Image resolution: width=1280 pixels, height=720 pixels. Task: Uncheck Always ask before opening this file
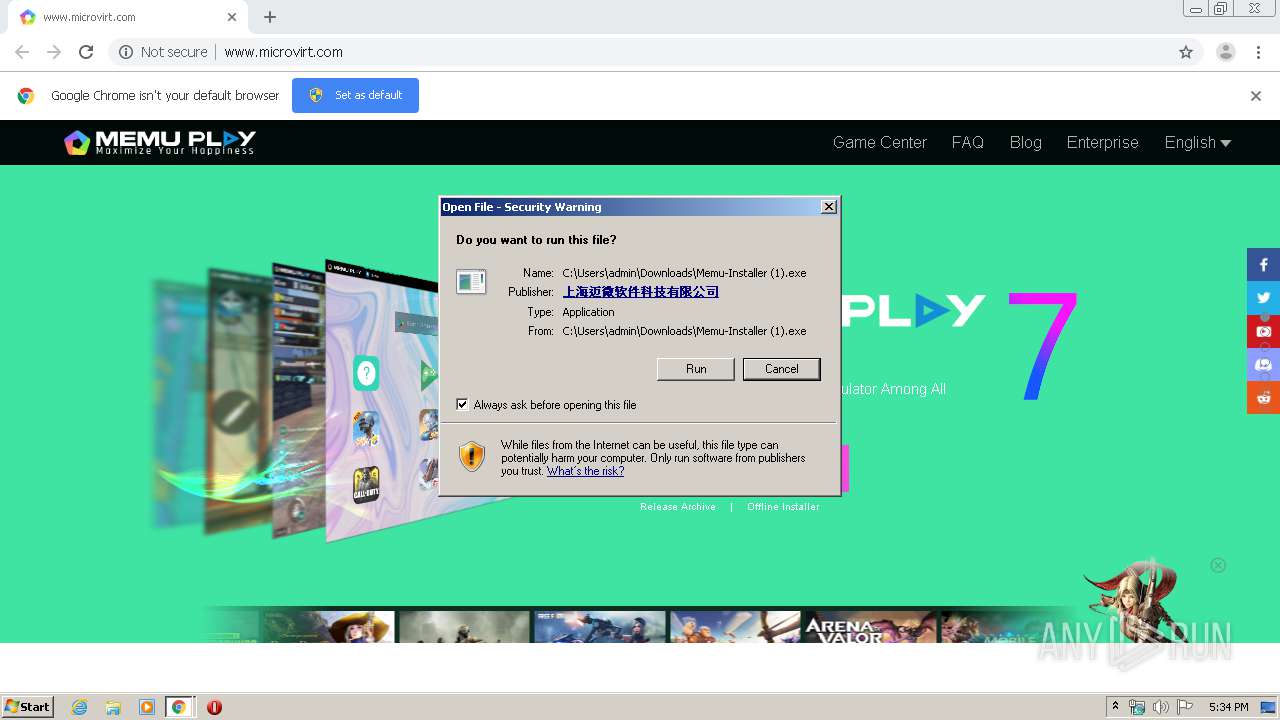[x=462, y=404]
